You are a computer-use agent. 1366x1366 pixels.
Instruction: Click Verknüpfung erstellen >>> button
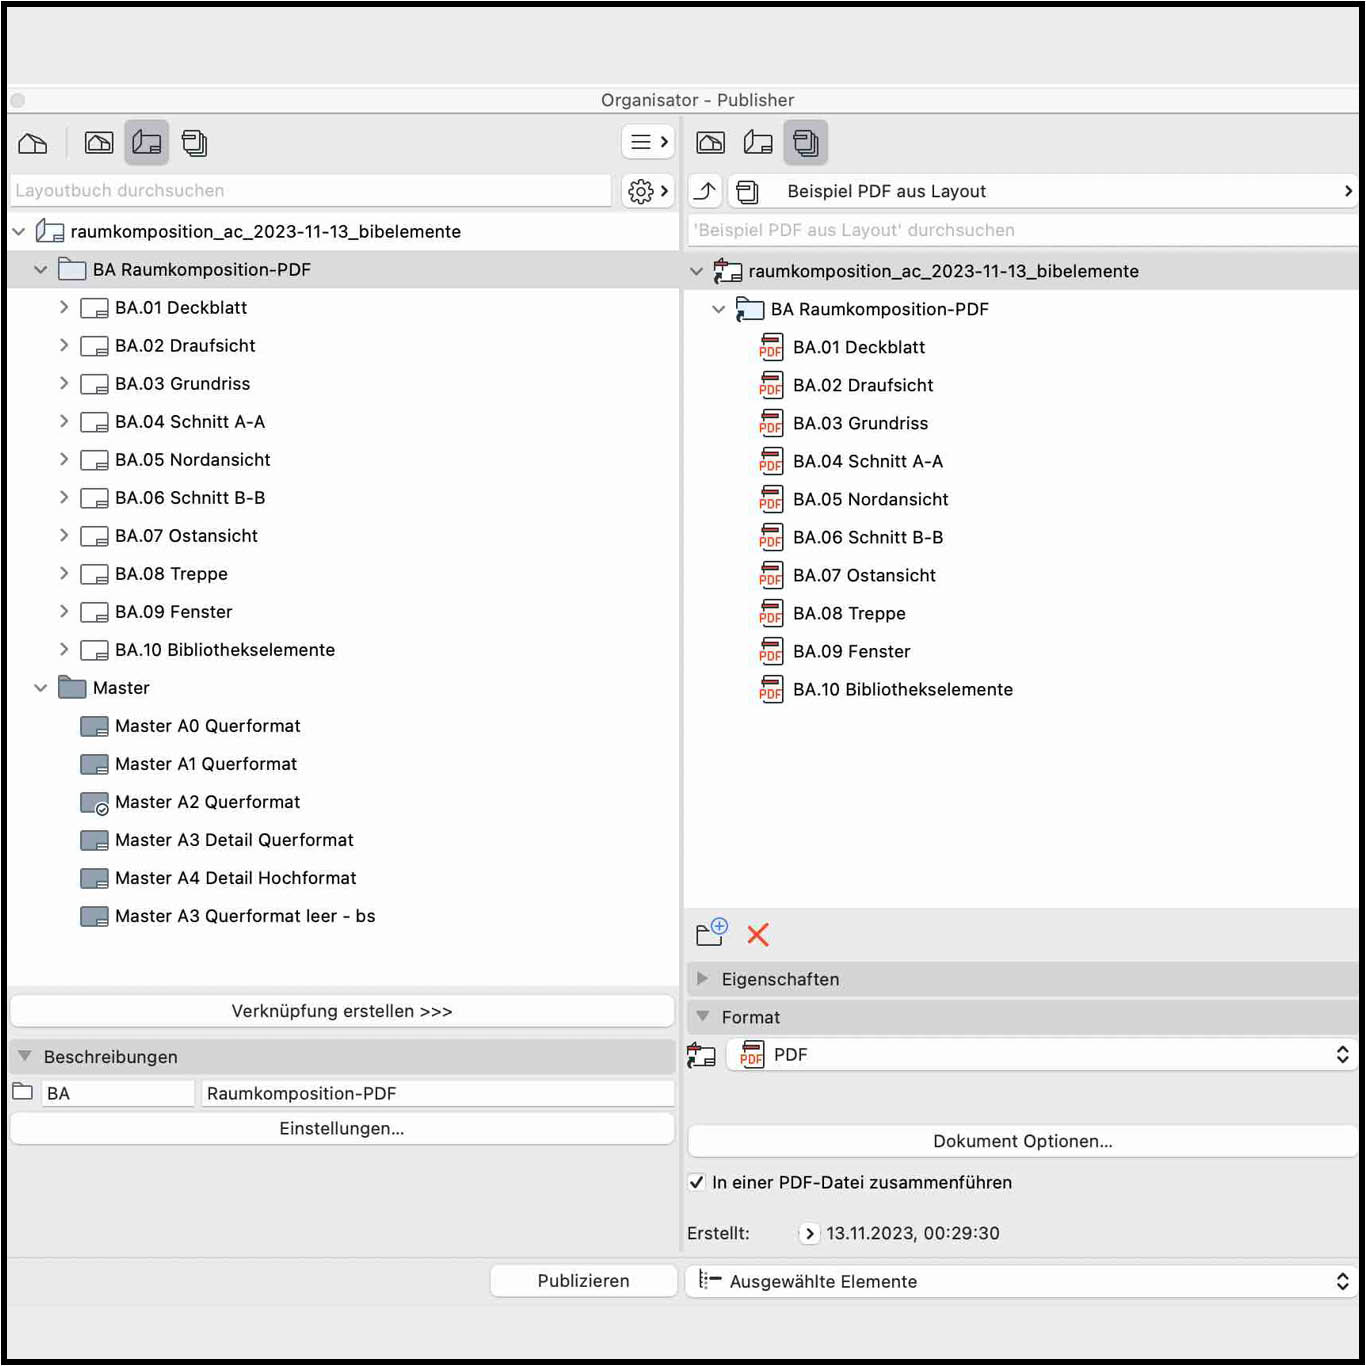(x=342, y=1011)
